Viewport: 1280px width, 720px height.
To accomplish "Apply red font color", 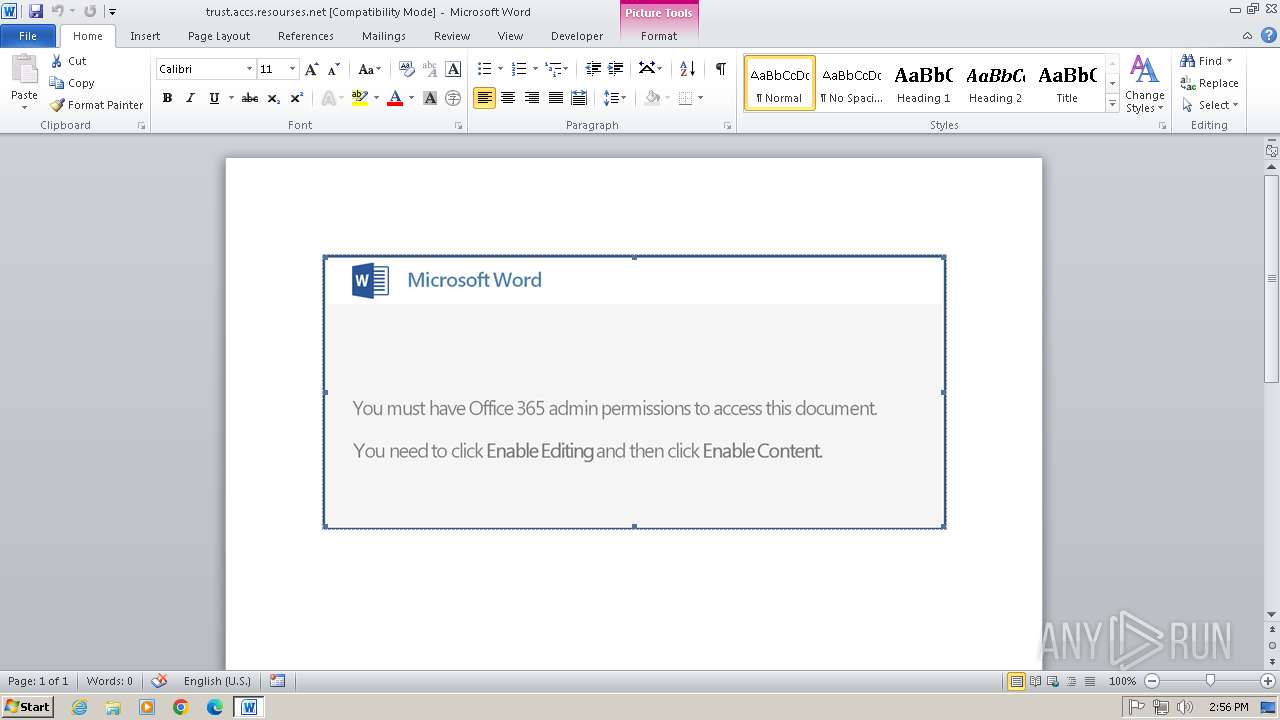I will (395, 98).
